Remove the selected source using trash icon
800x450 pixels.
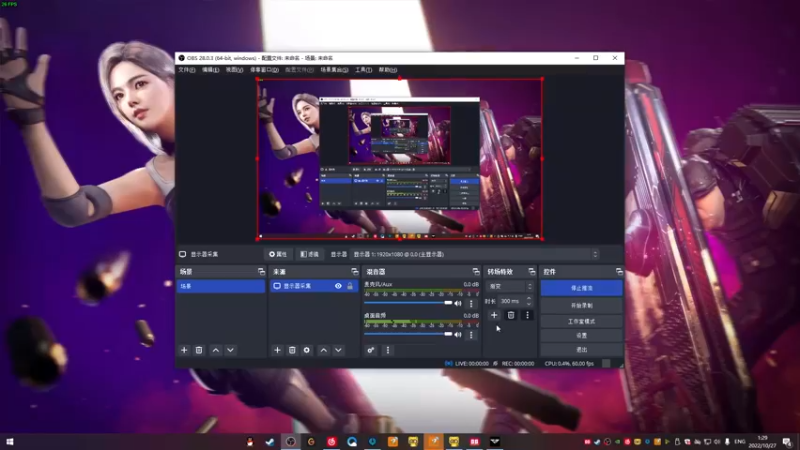tap(292, 350)
